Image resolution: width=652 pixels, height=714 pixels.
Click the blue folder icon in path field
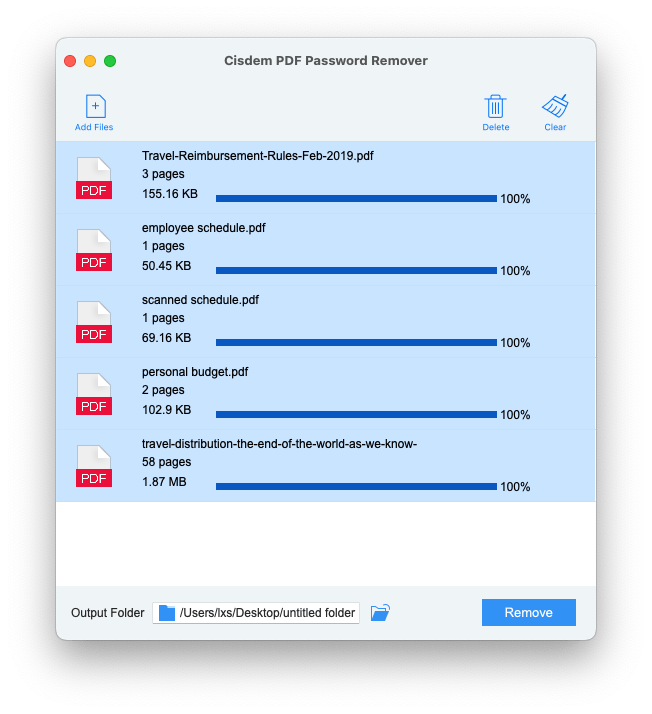[167, 613]
